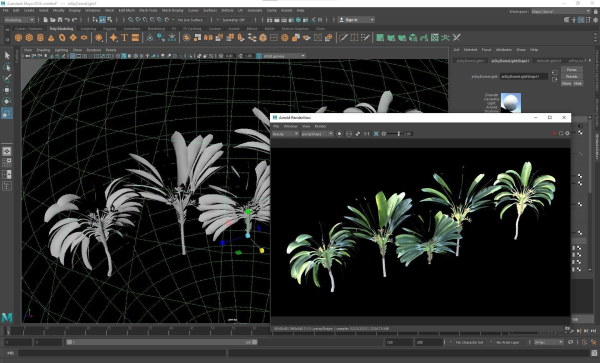Viewport: 600px width, 363px height.
Task: Create a polygon sphere from the shelf
Action: [18, 37]
